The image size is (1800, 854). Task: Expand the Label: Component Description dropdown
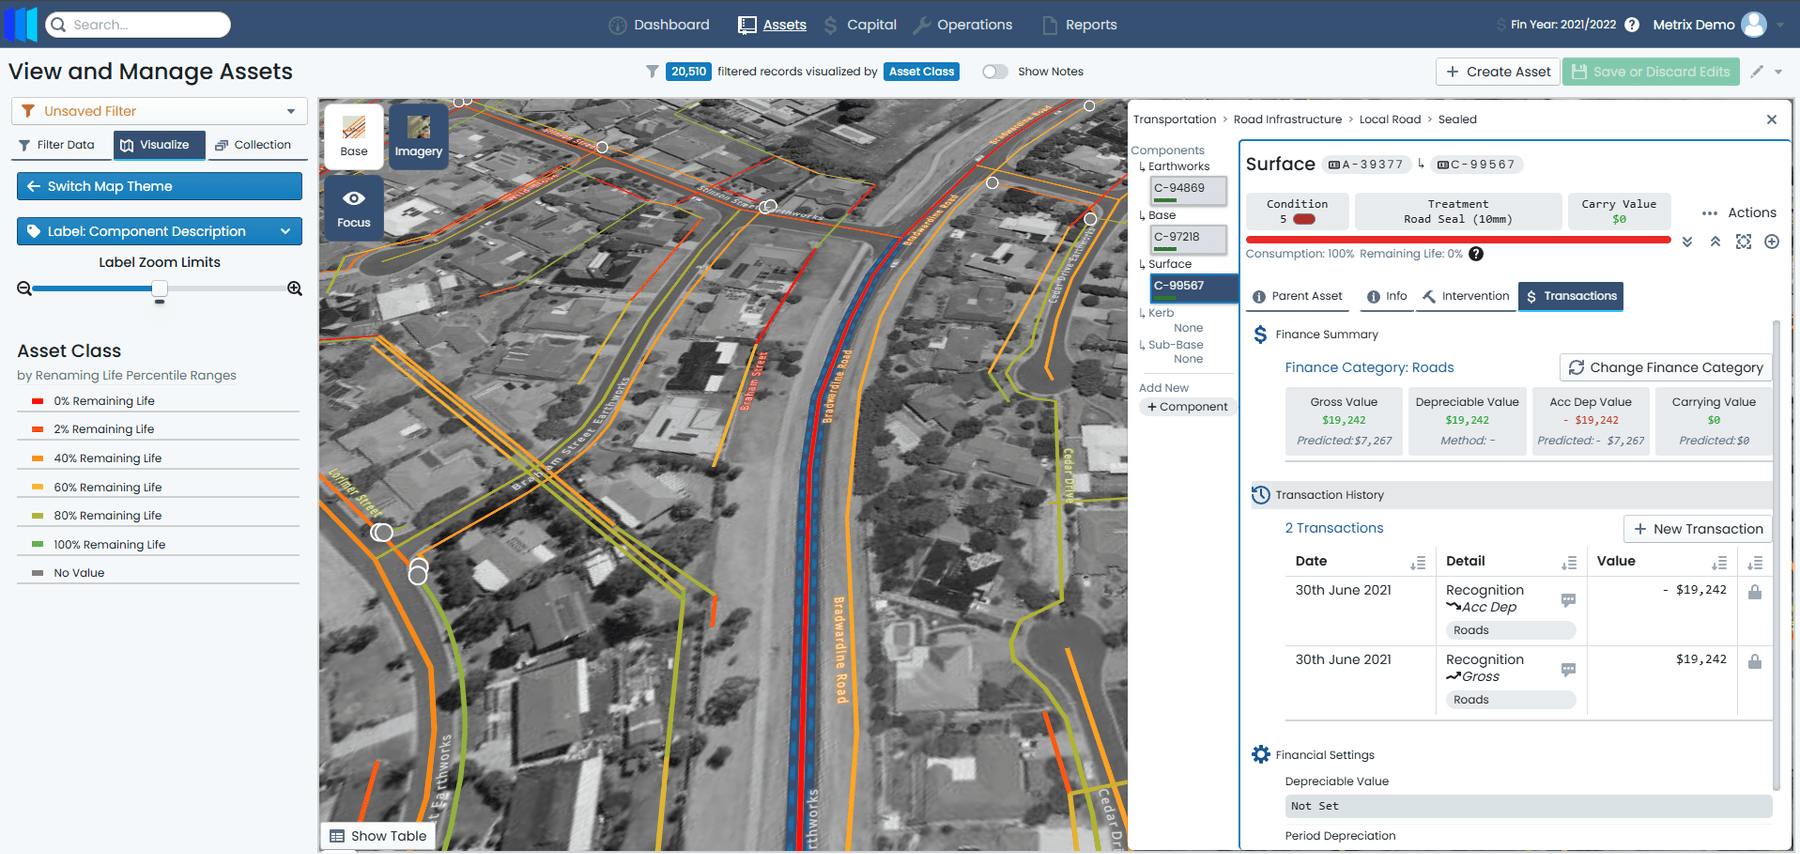[x=159, y=231]
